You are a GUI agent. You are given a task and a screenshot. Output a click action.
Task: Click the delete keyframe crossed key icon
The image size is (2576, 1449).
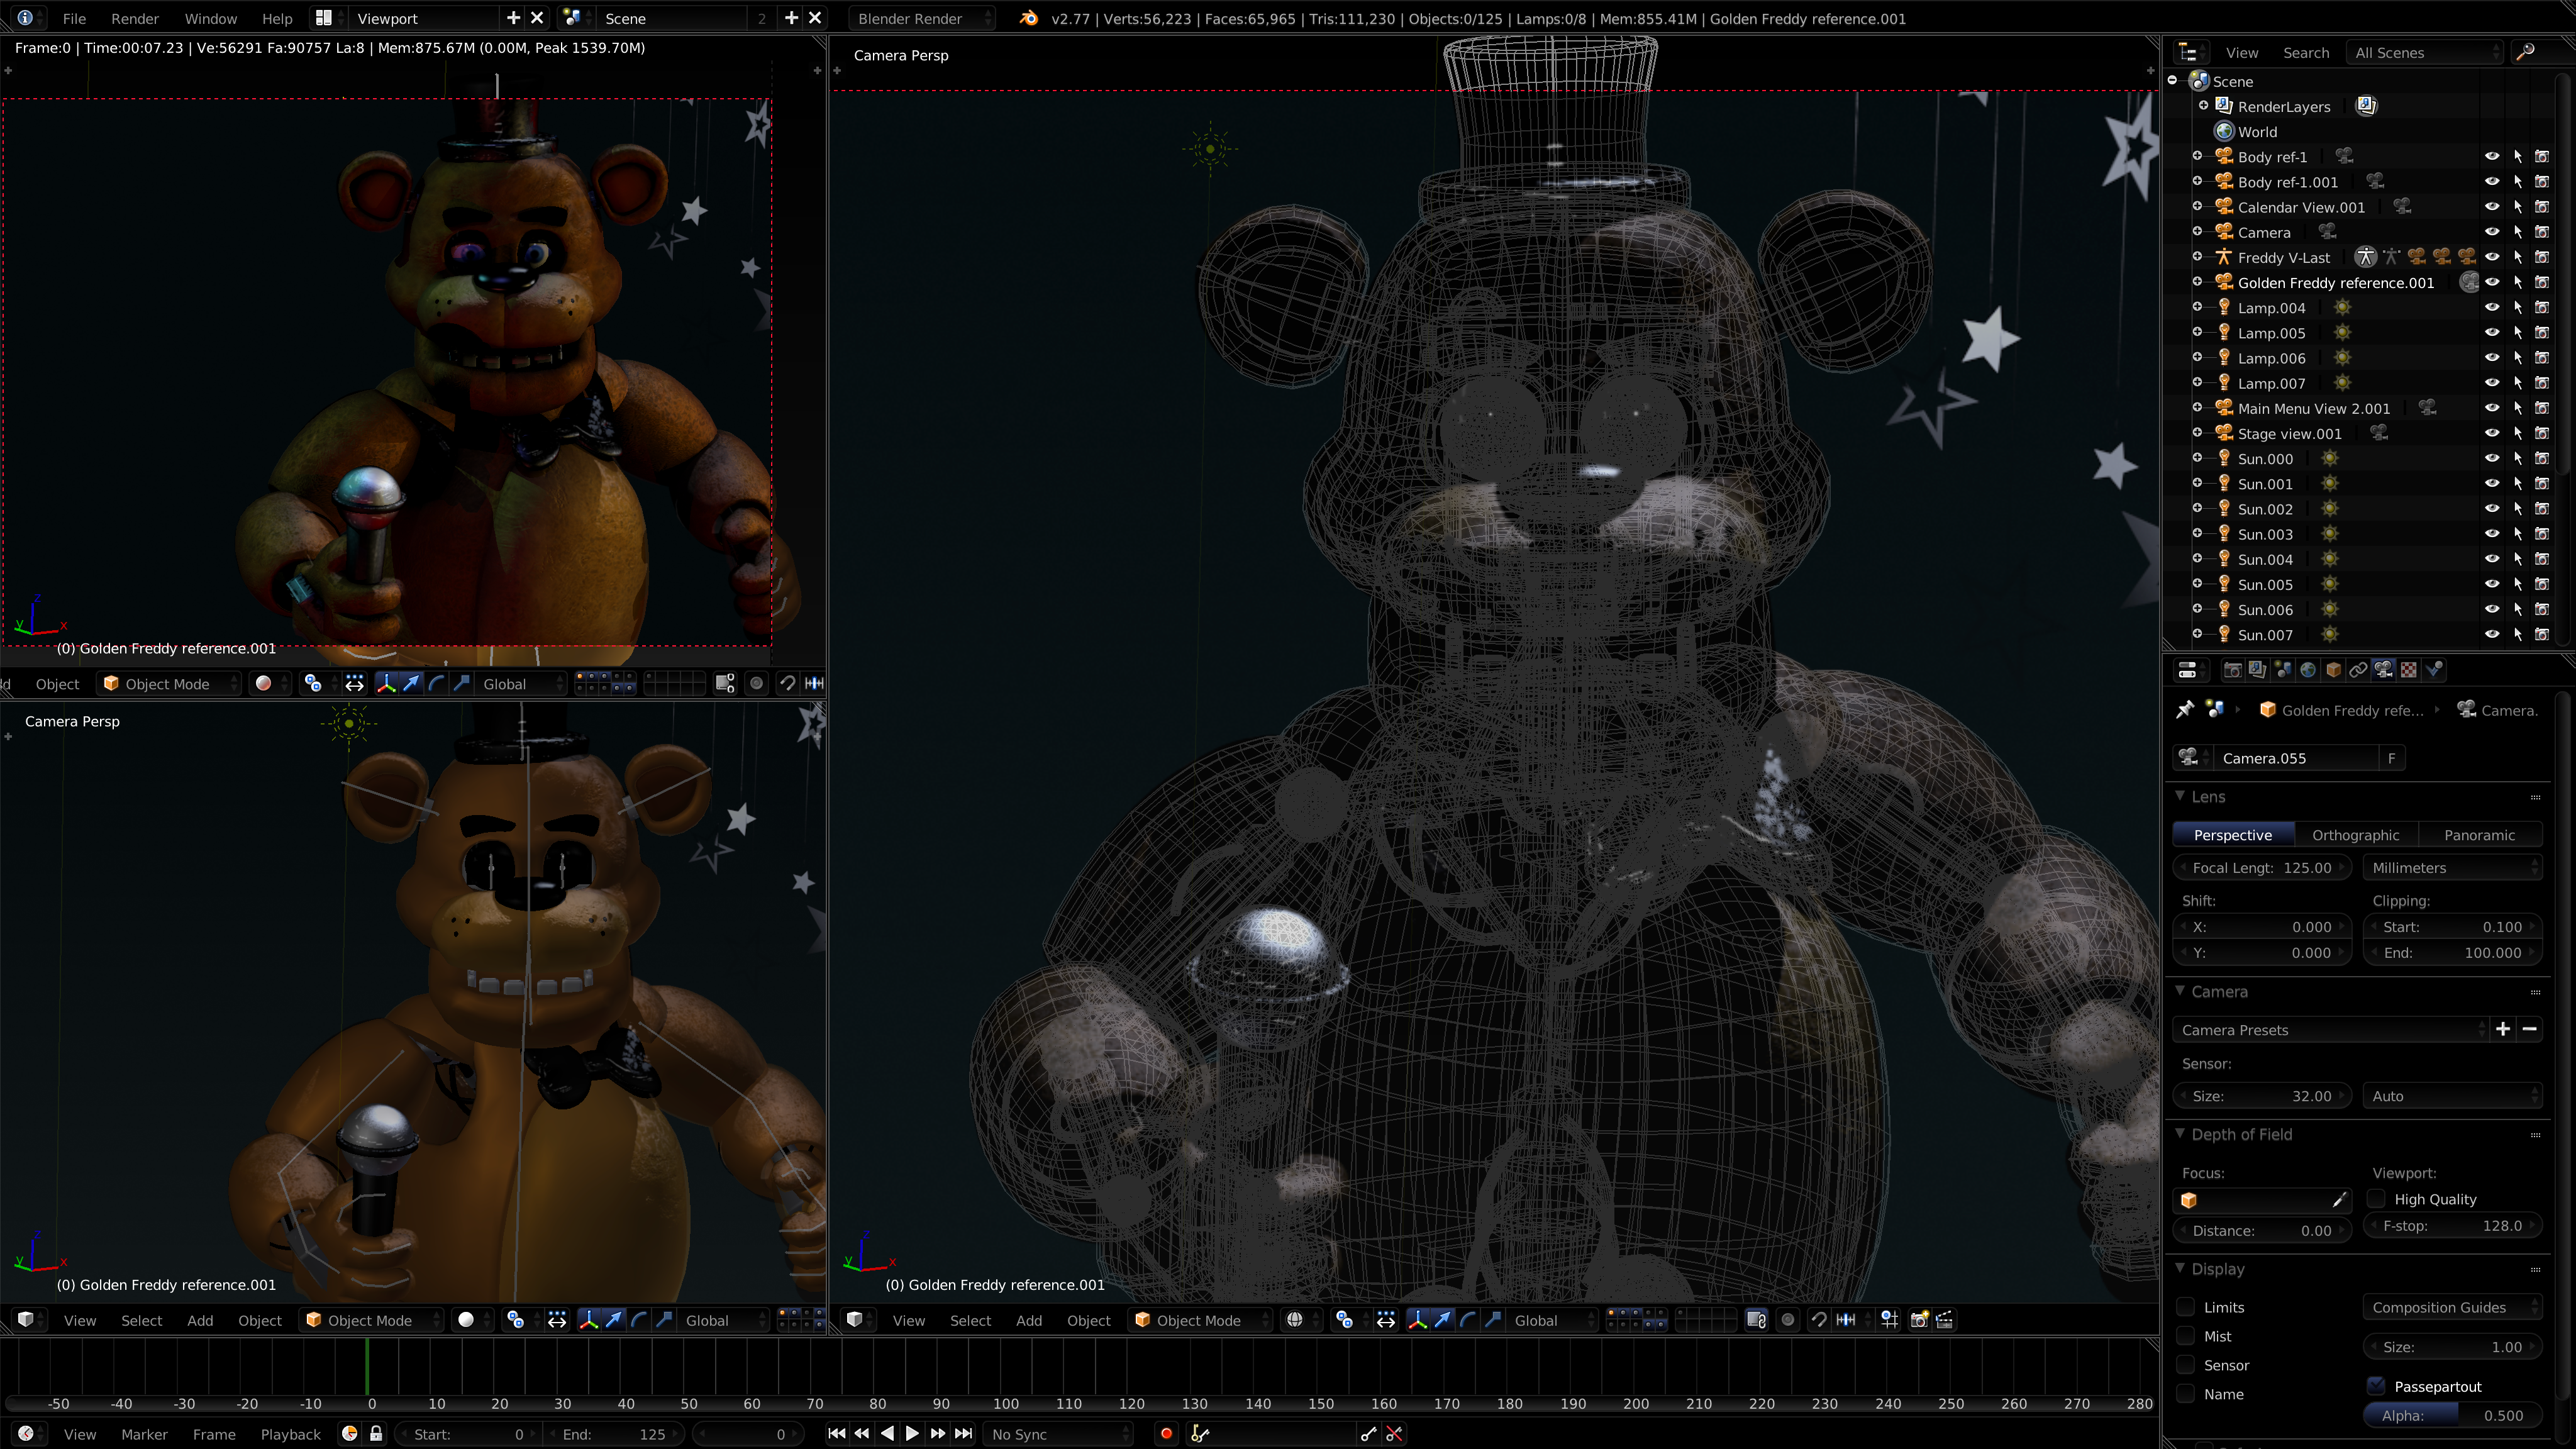pyautogui.click(x=1394, y=1434)
